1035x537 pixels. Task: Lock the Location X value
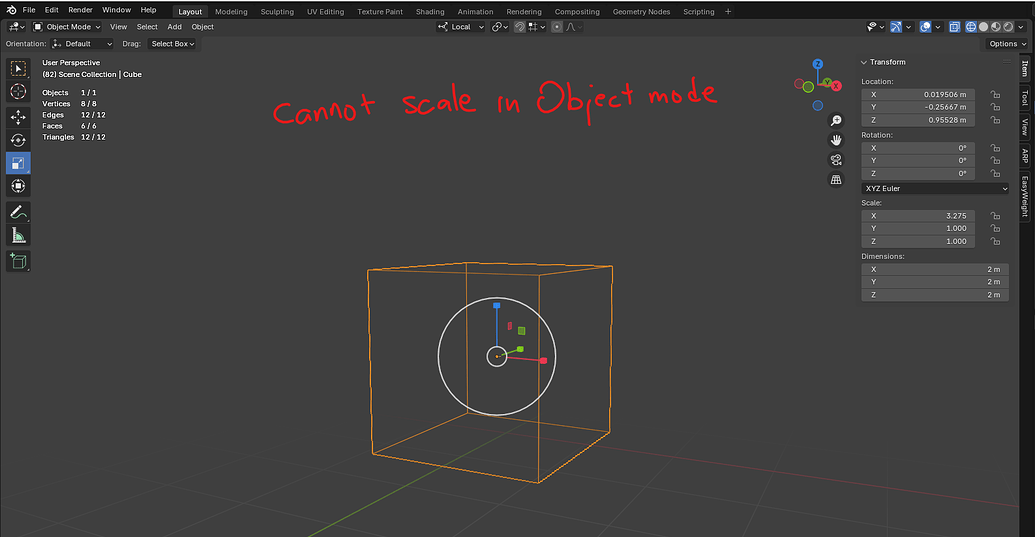click(x=995, y=94)
